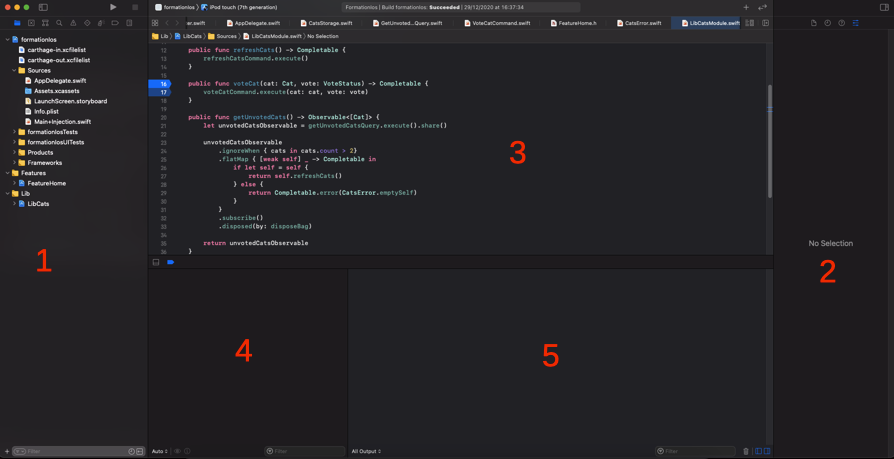Image resolution: width=894 pixels, height=459 pixels.
Task: Filter by recent files clock icon
Action: pyautogui.click(x=132, y=451)
